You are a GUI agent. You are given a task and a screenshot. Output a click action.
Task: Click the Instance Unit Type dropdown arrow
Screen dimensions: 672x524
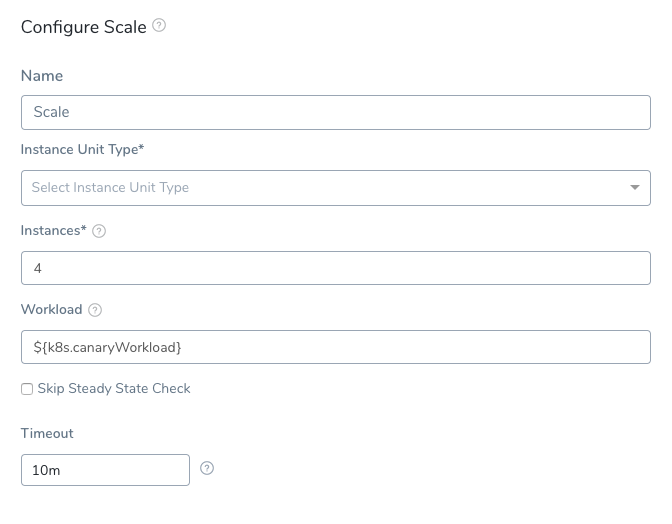(x=635, y=188)
